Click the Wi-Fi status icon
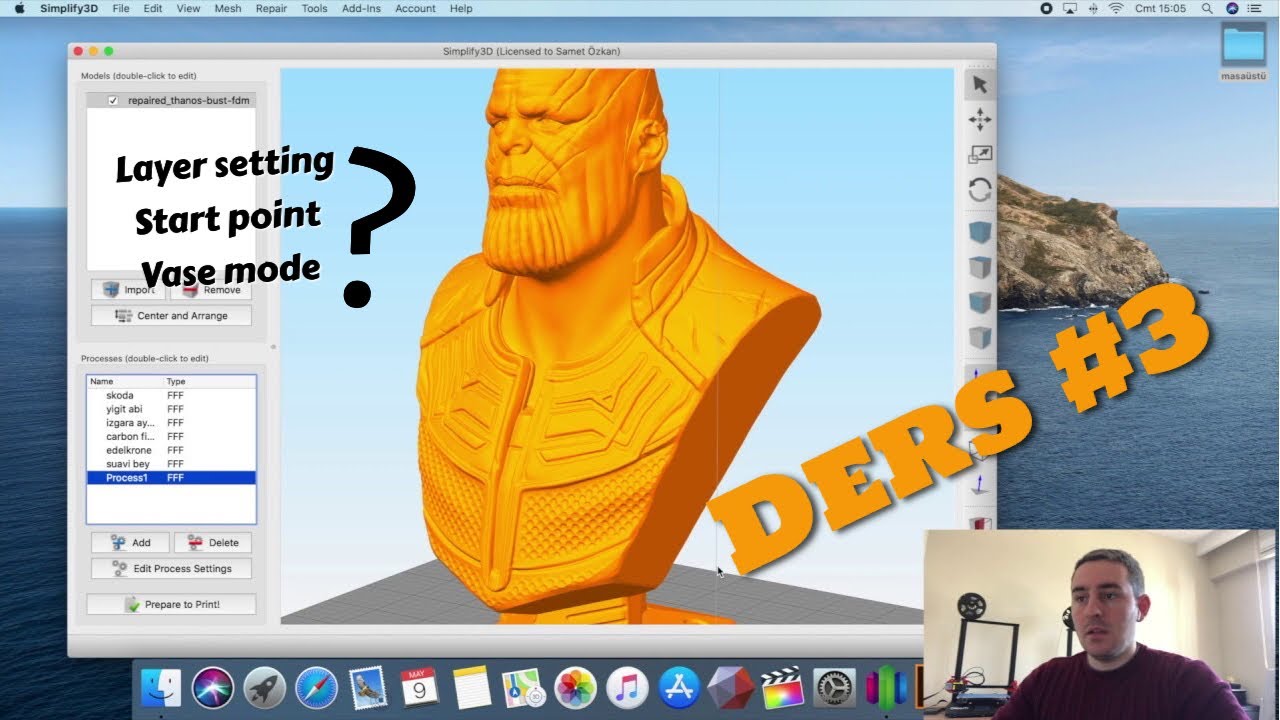 pos(1116,8)
